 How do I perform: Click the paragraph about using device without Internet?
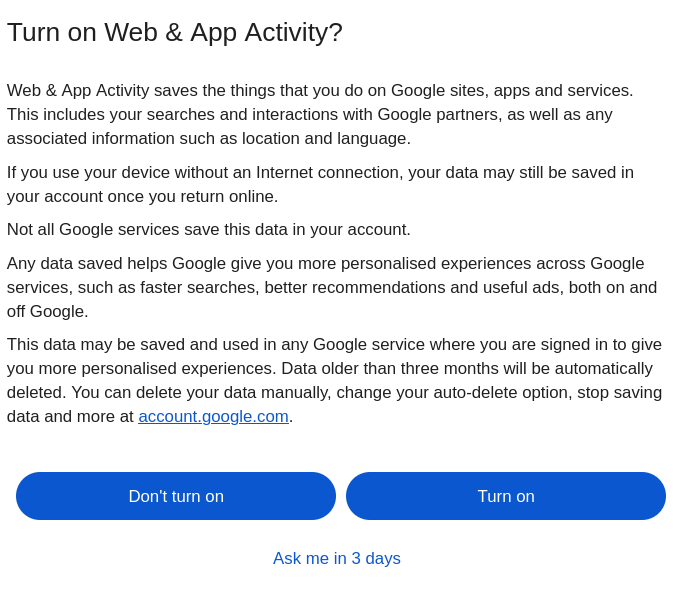pos(320,184)
